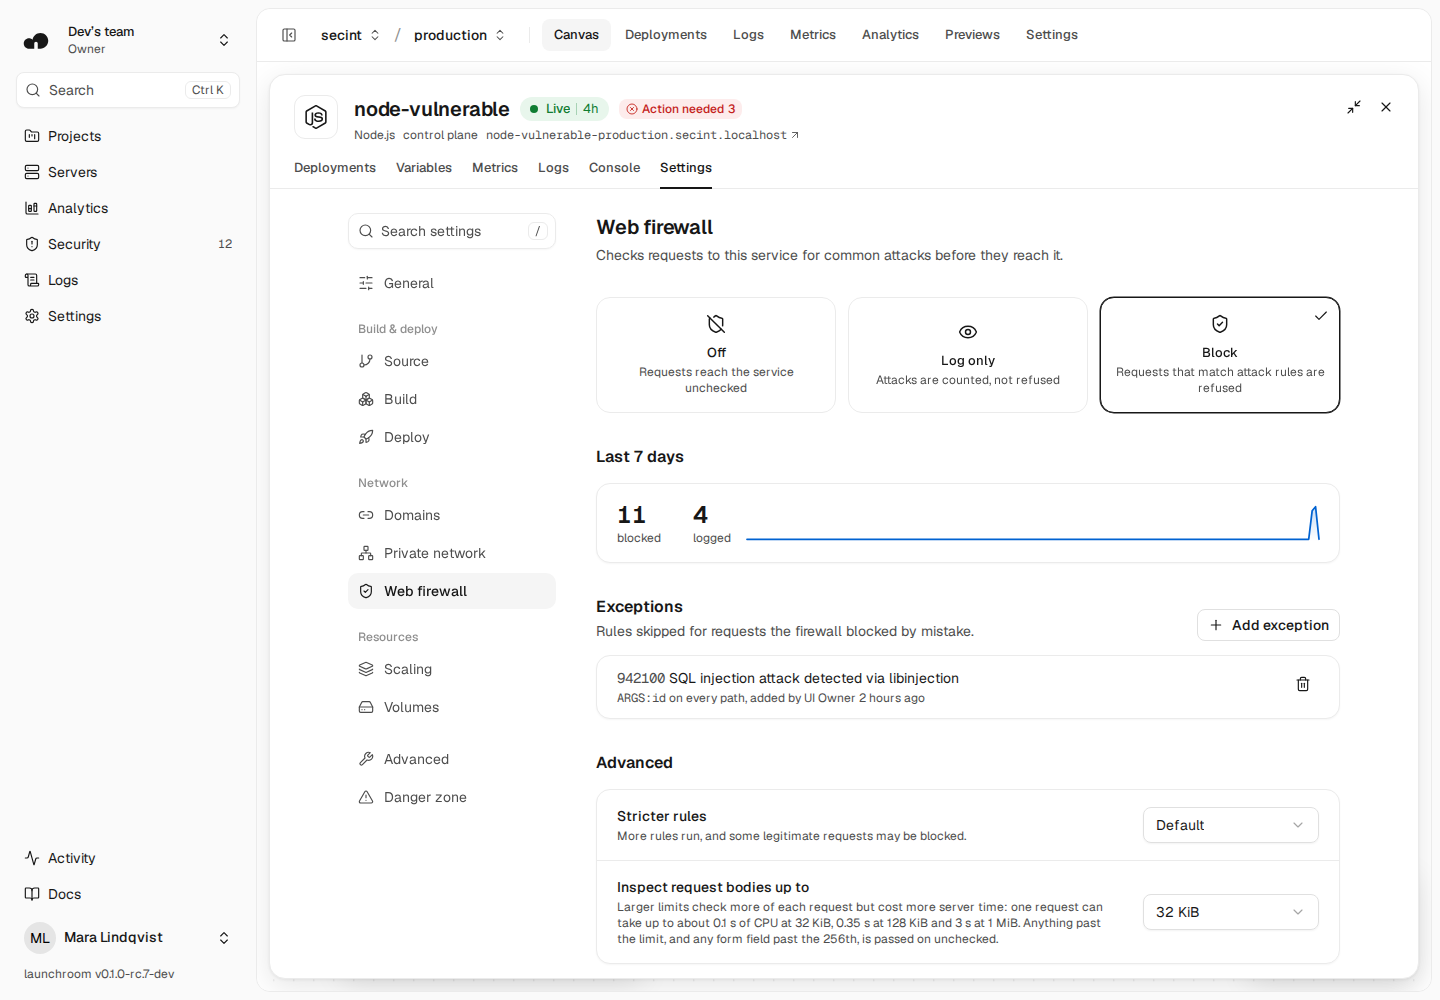1440x1000 pixels.
Task: Open the General settings section
Action: click(x=452, y=283)
